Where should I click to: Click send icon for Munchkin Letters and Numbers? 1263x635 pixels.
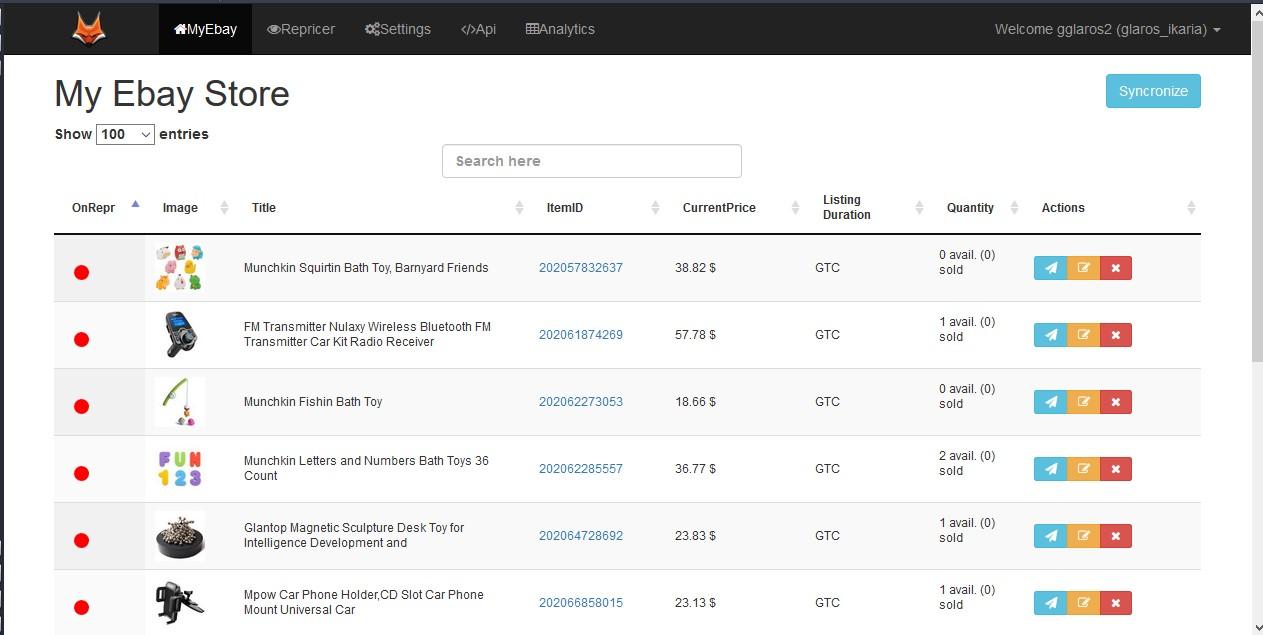point(1050,469)
